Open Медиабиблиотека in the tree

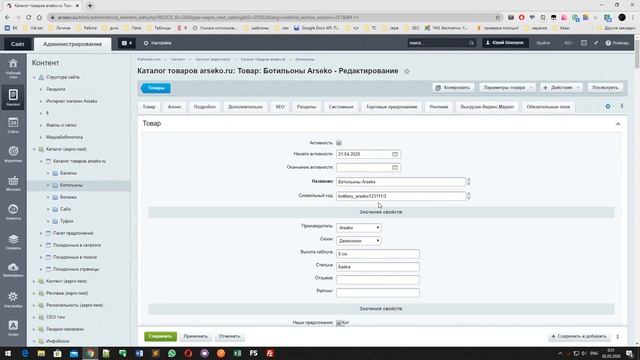pyautogui.click(x=64, y=137)
